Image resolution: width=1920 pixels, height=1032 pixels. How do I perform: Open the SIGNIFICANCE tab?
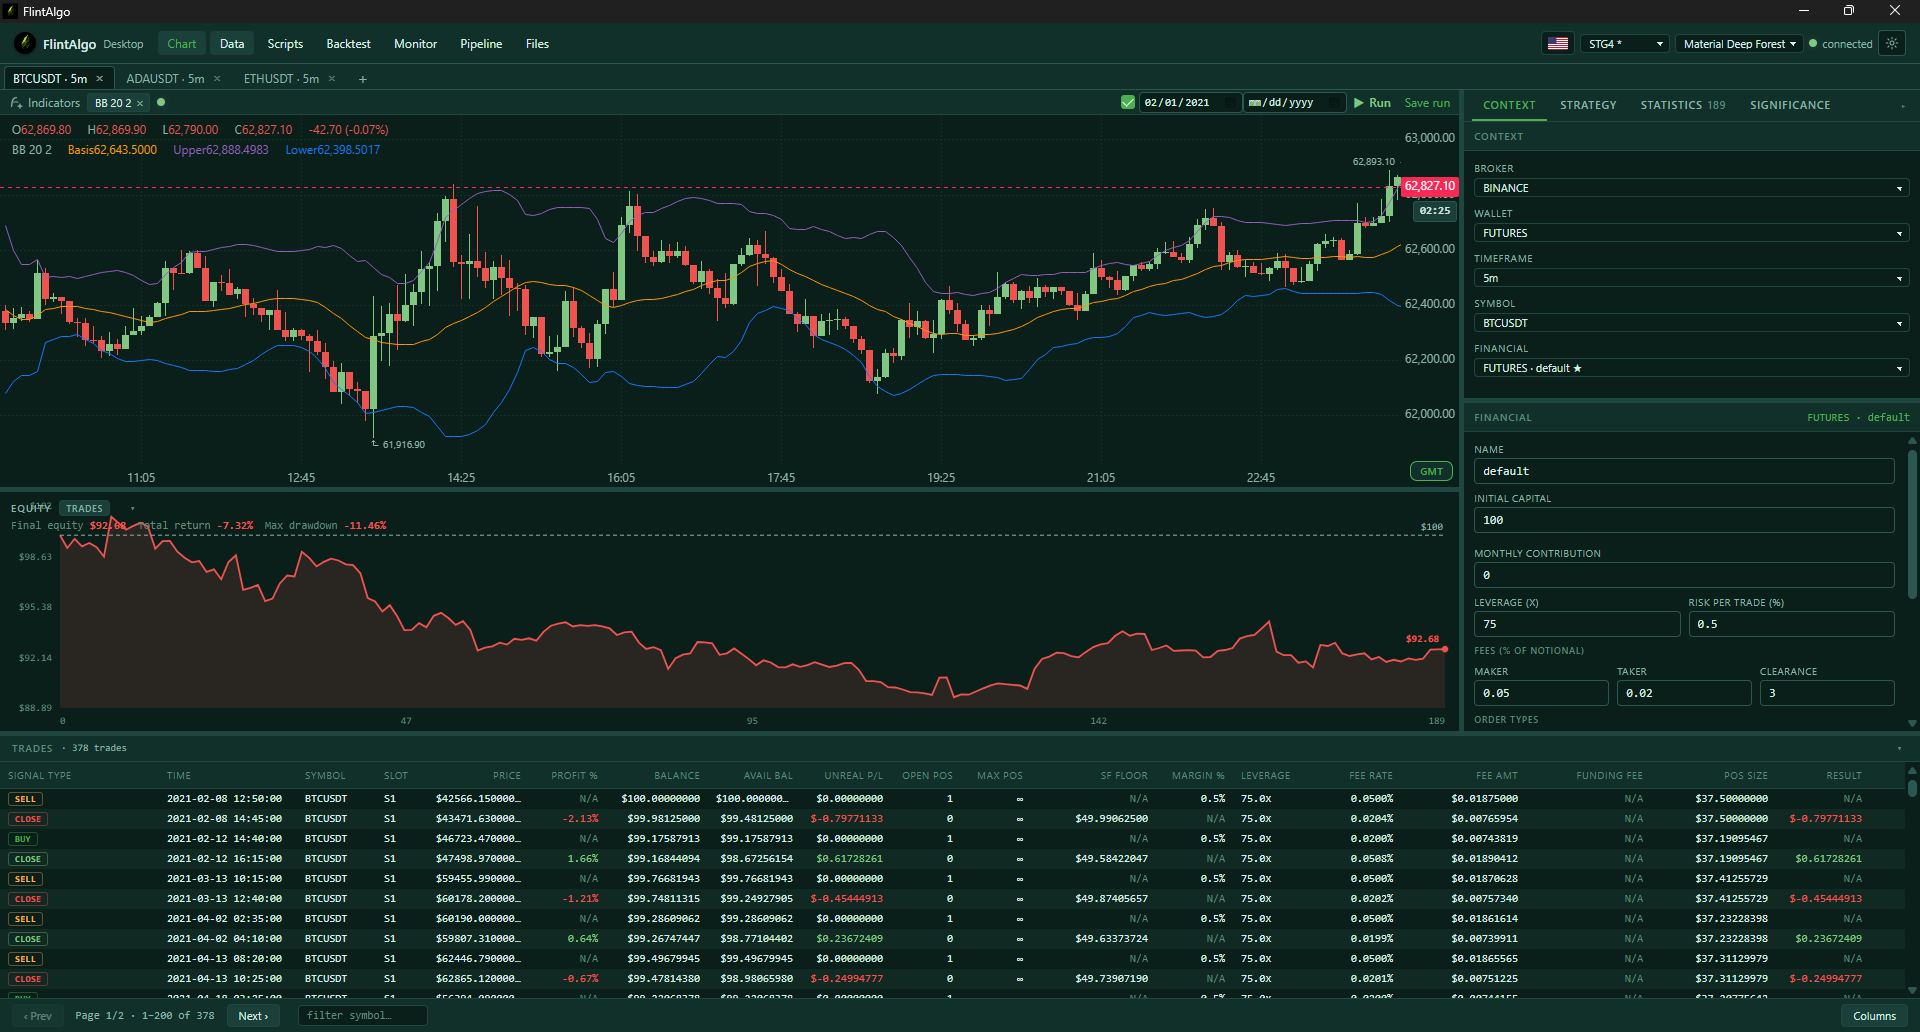tap(1790, 105)
